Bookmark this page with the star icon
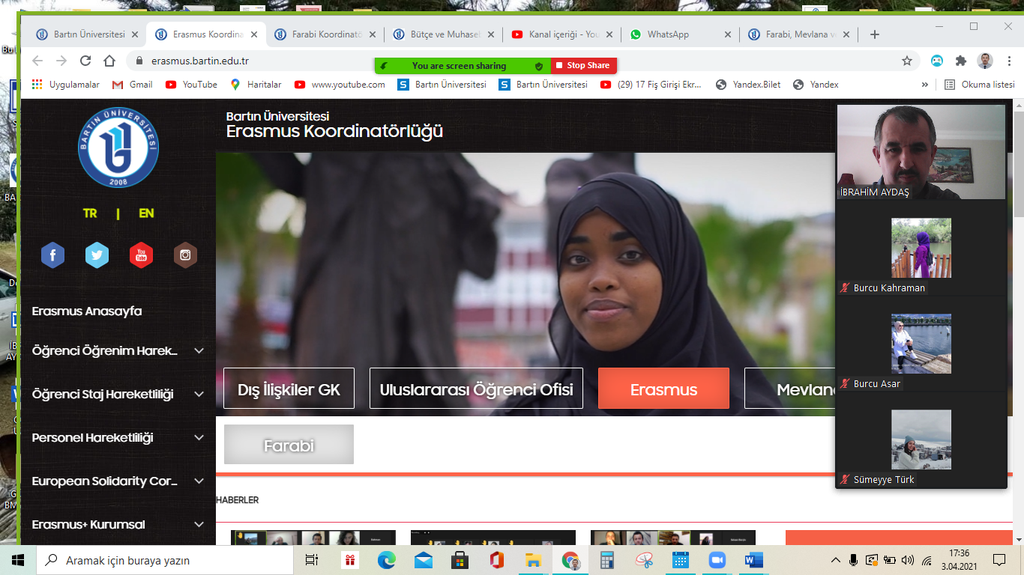This screenshot has width=1024, height=575. click(x=907, y=61)
